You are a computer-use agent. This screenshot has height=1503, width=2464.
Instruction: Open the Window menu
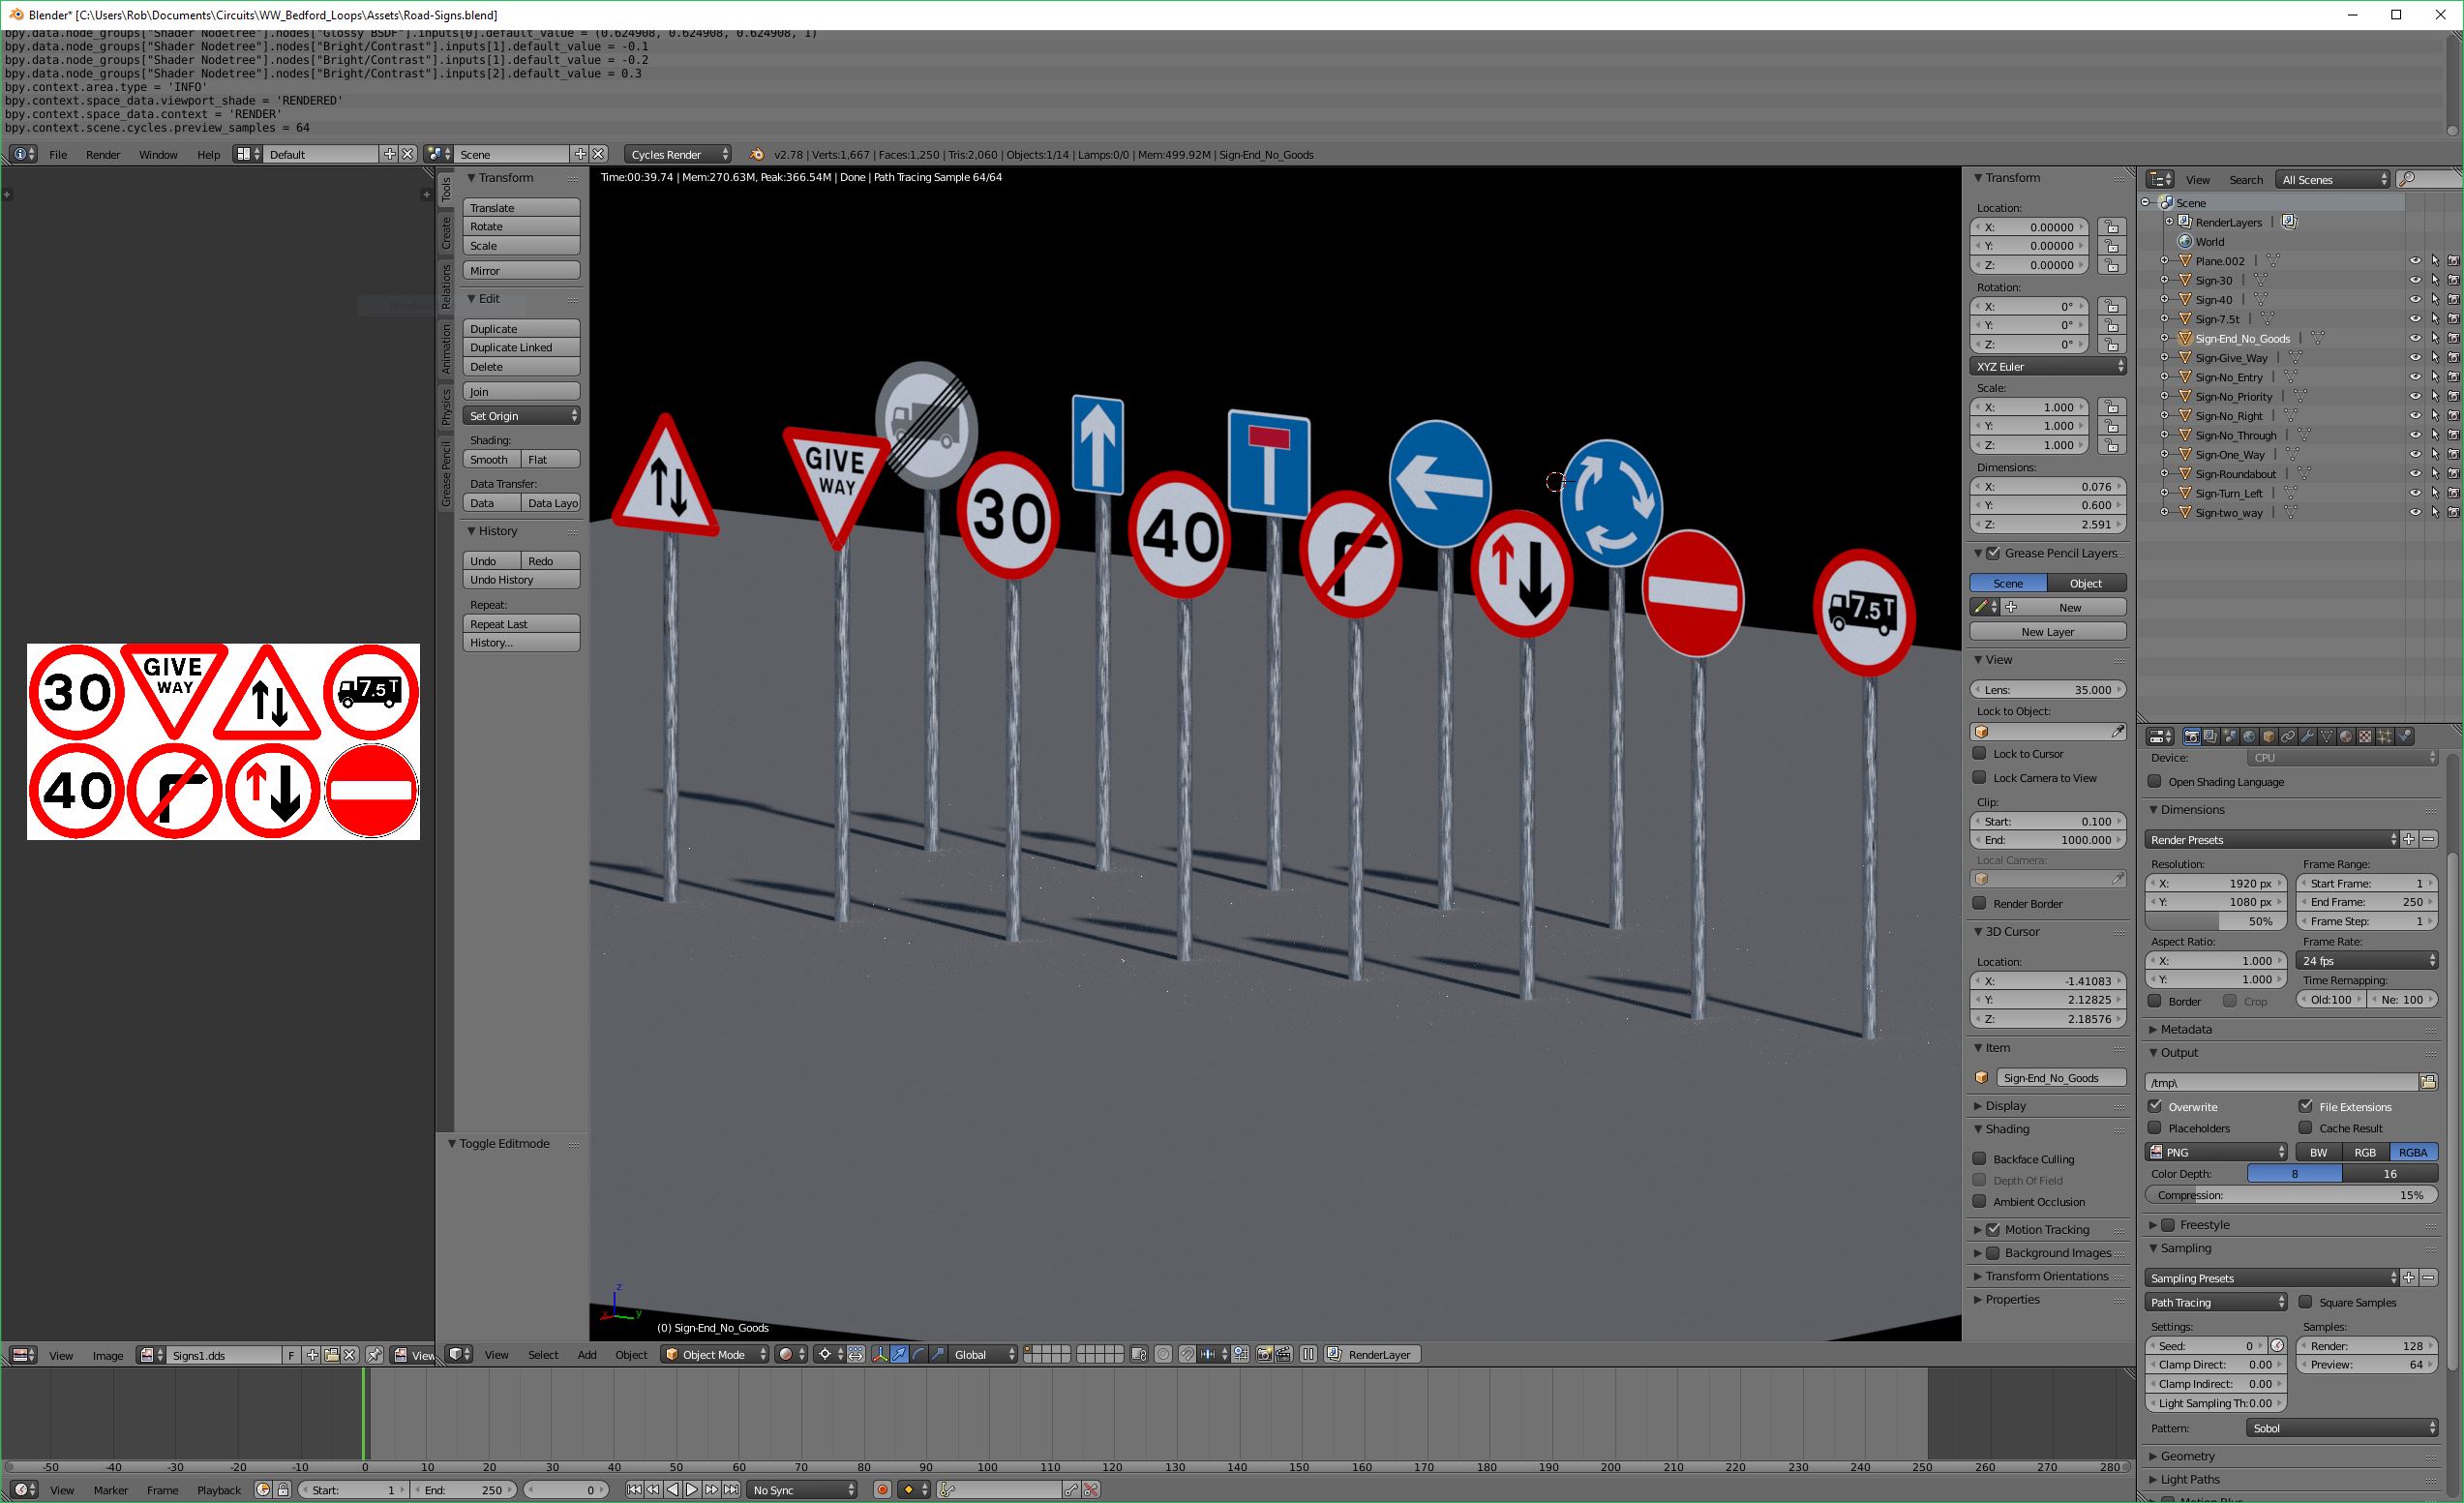click(x=158, y=154)
